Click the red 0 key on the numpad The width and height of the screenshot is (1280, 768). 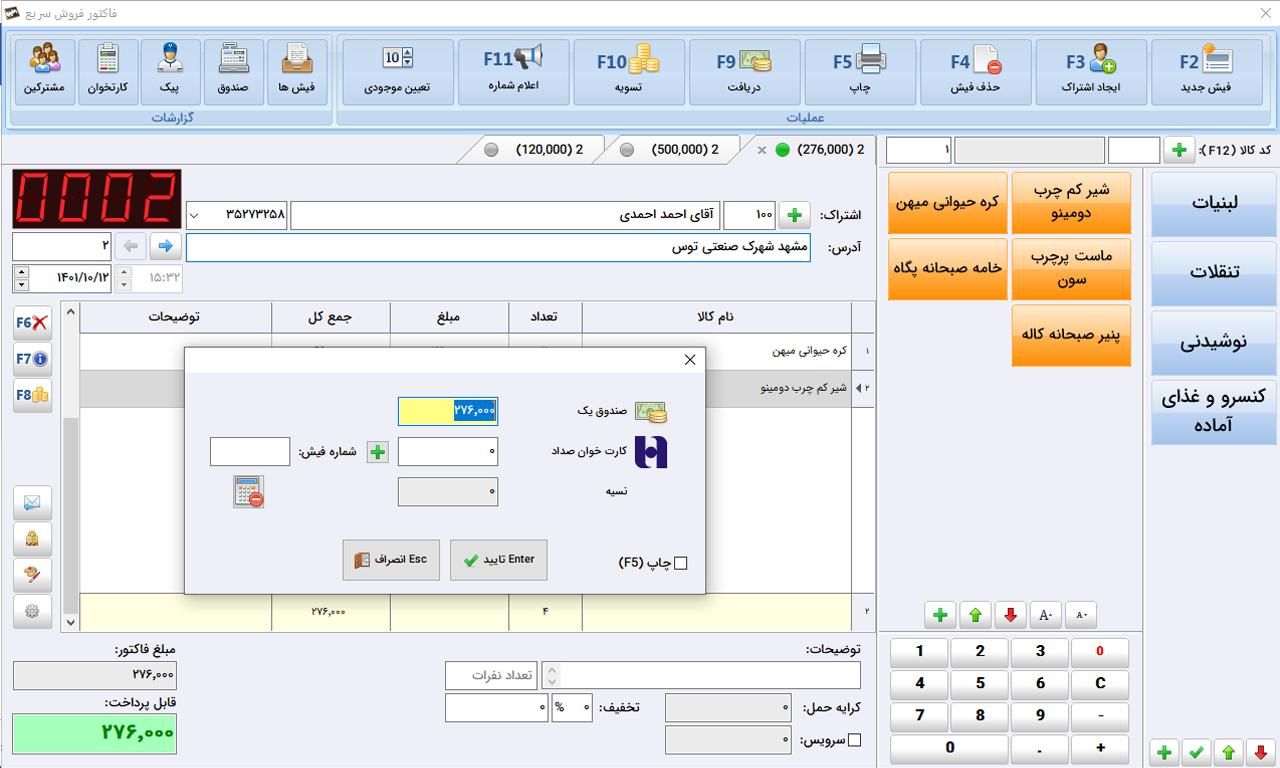point(1100,652)
